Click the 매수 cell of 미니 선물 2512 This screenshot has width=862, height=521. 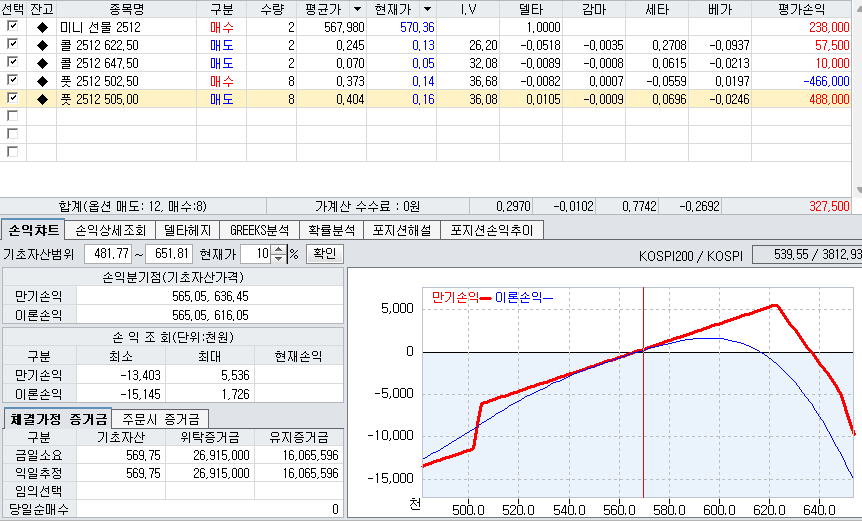pos(222,27)
